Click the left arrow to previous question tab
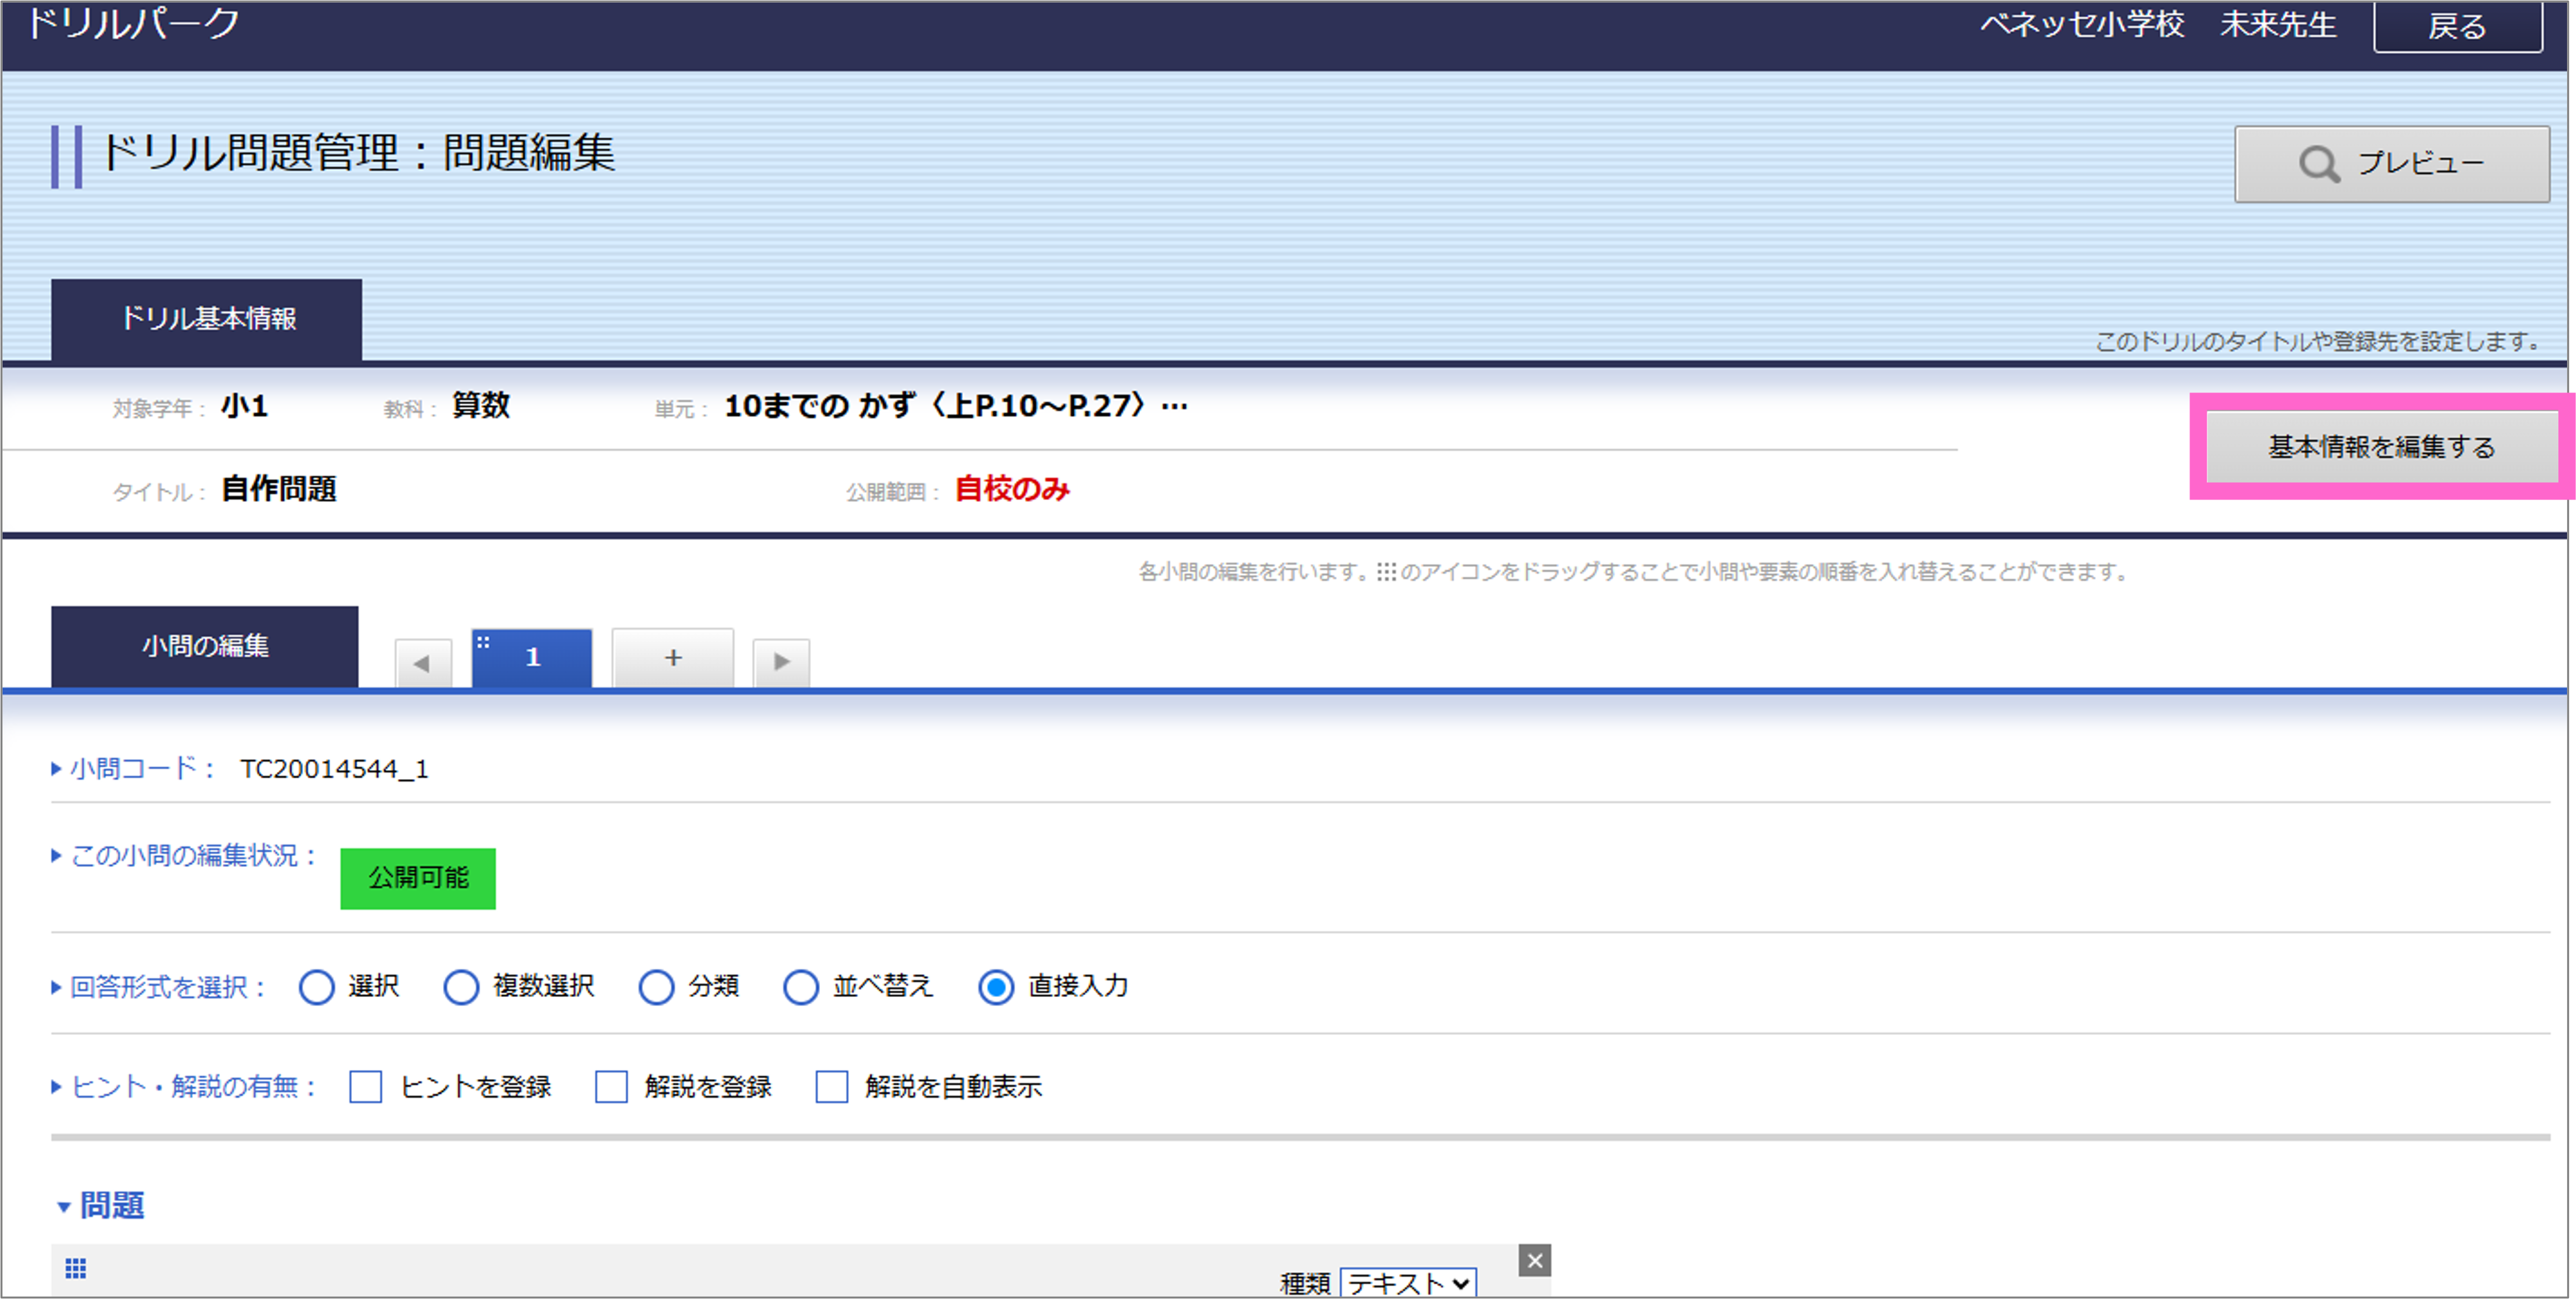 click(422, 663)
